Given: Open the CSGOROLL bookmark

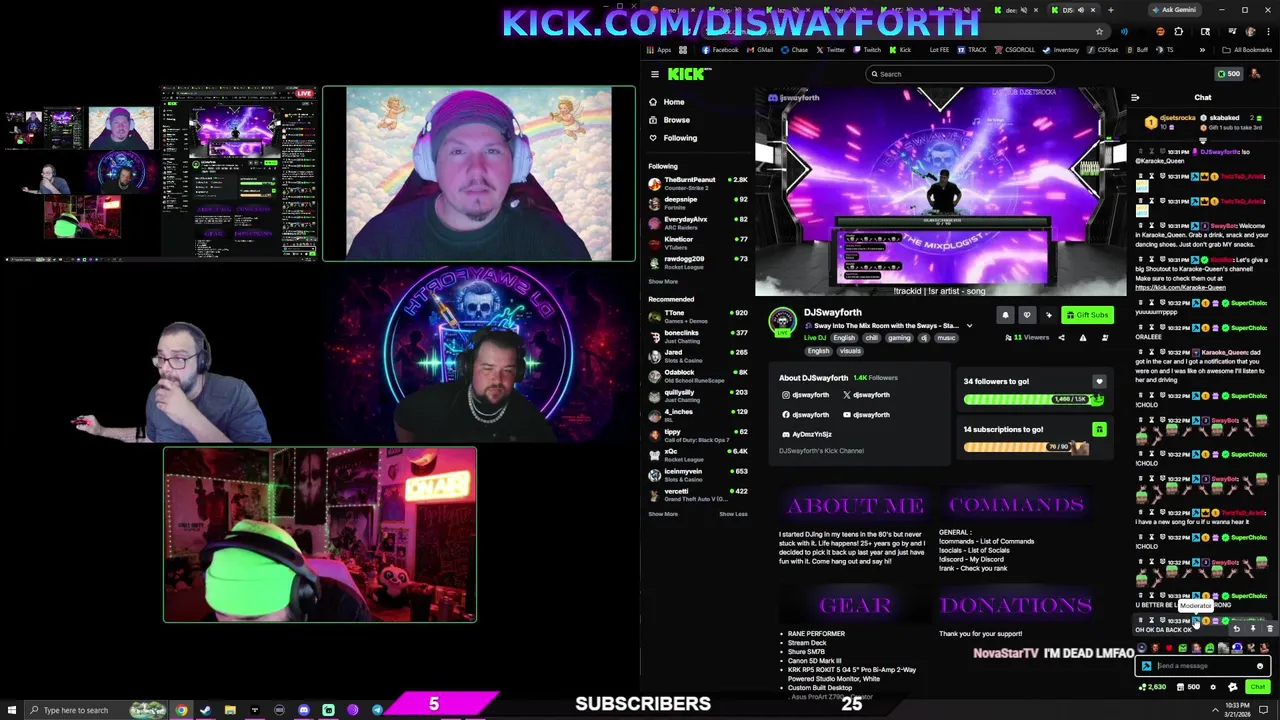Looking at the screenshot, I should [1015, 50].
